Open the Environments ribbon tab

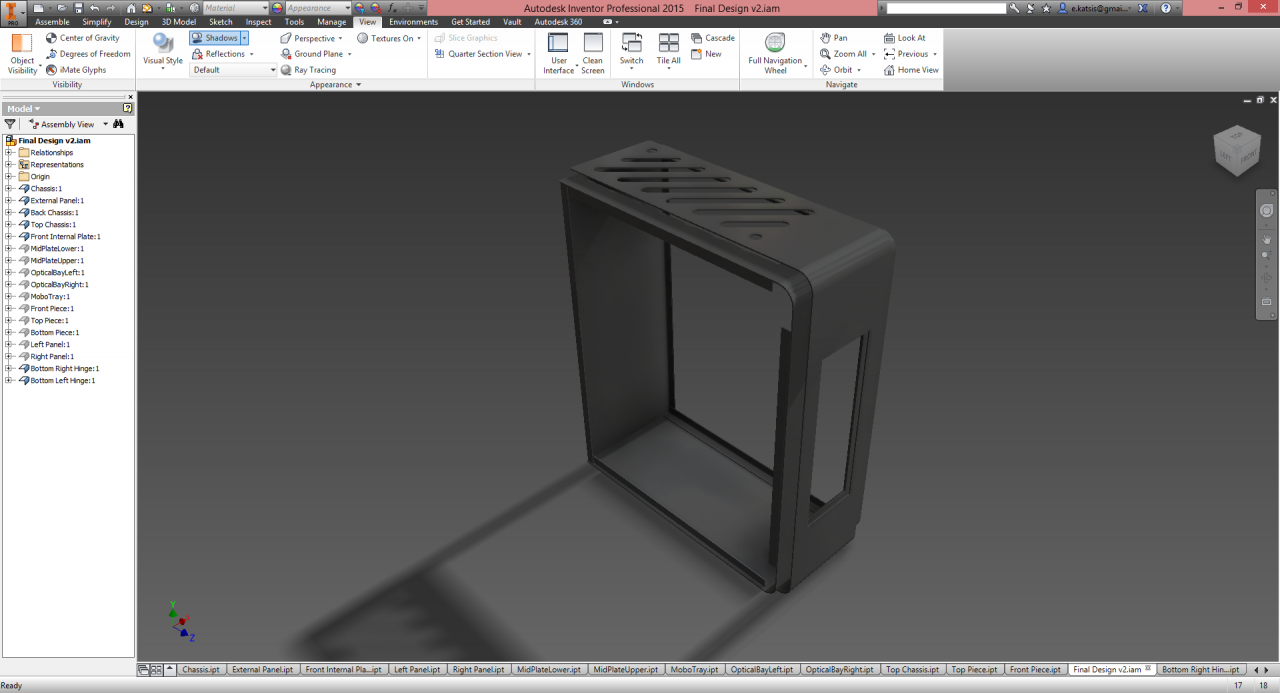point(413,22)
